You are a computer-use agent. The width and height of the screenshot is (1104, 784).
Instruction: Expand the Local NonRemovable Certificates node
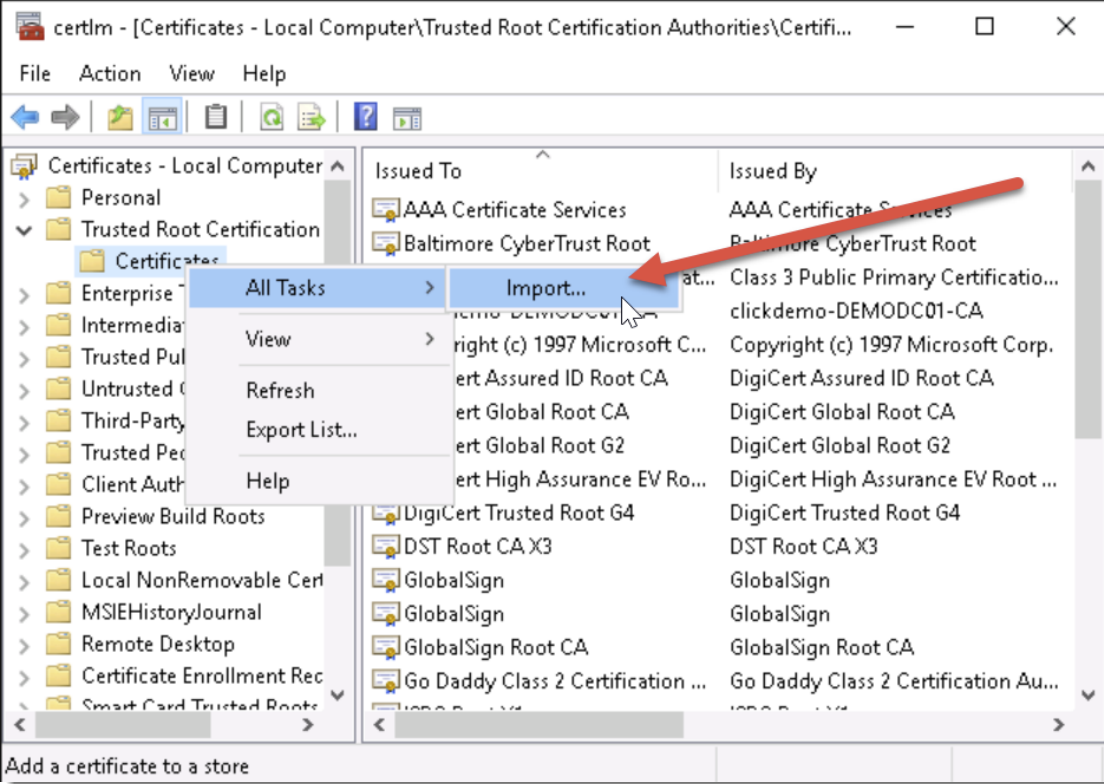click(24, 582)
